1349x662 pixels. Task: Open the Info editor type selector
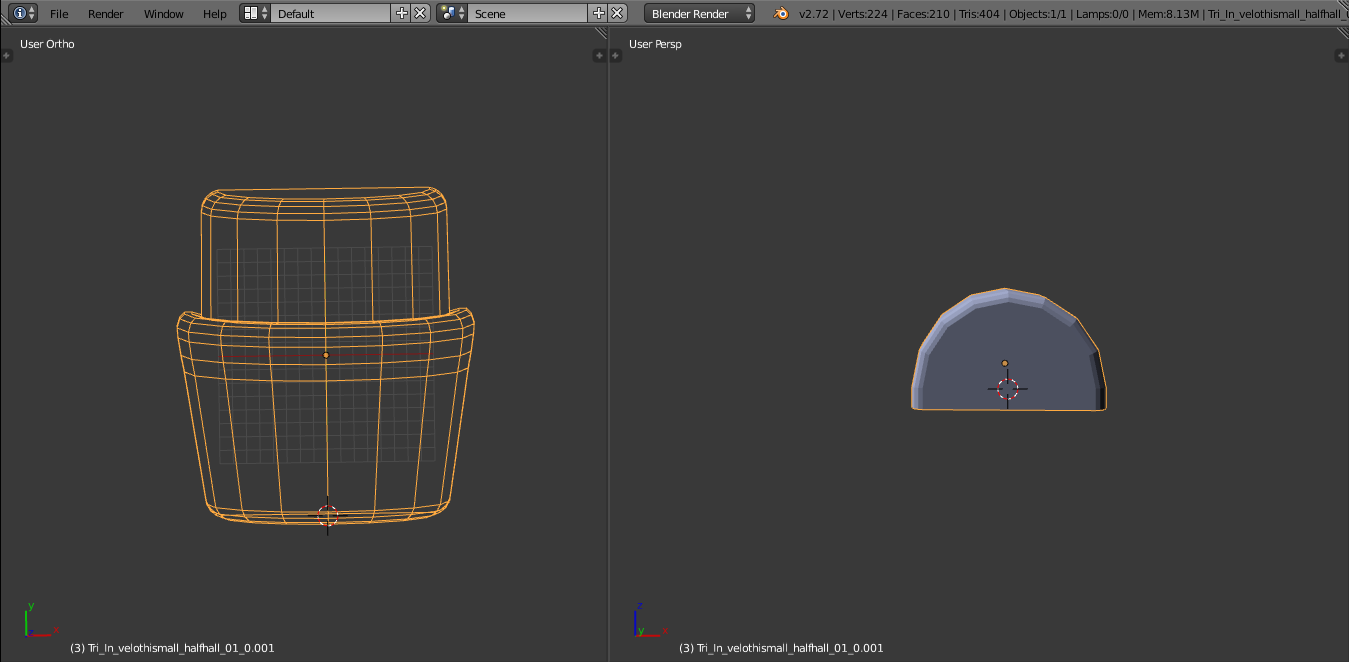[x=24, y=14]
